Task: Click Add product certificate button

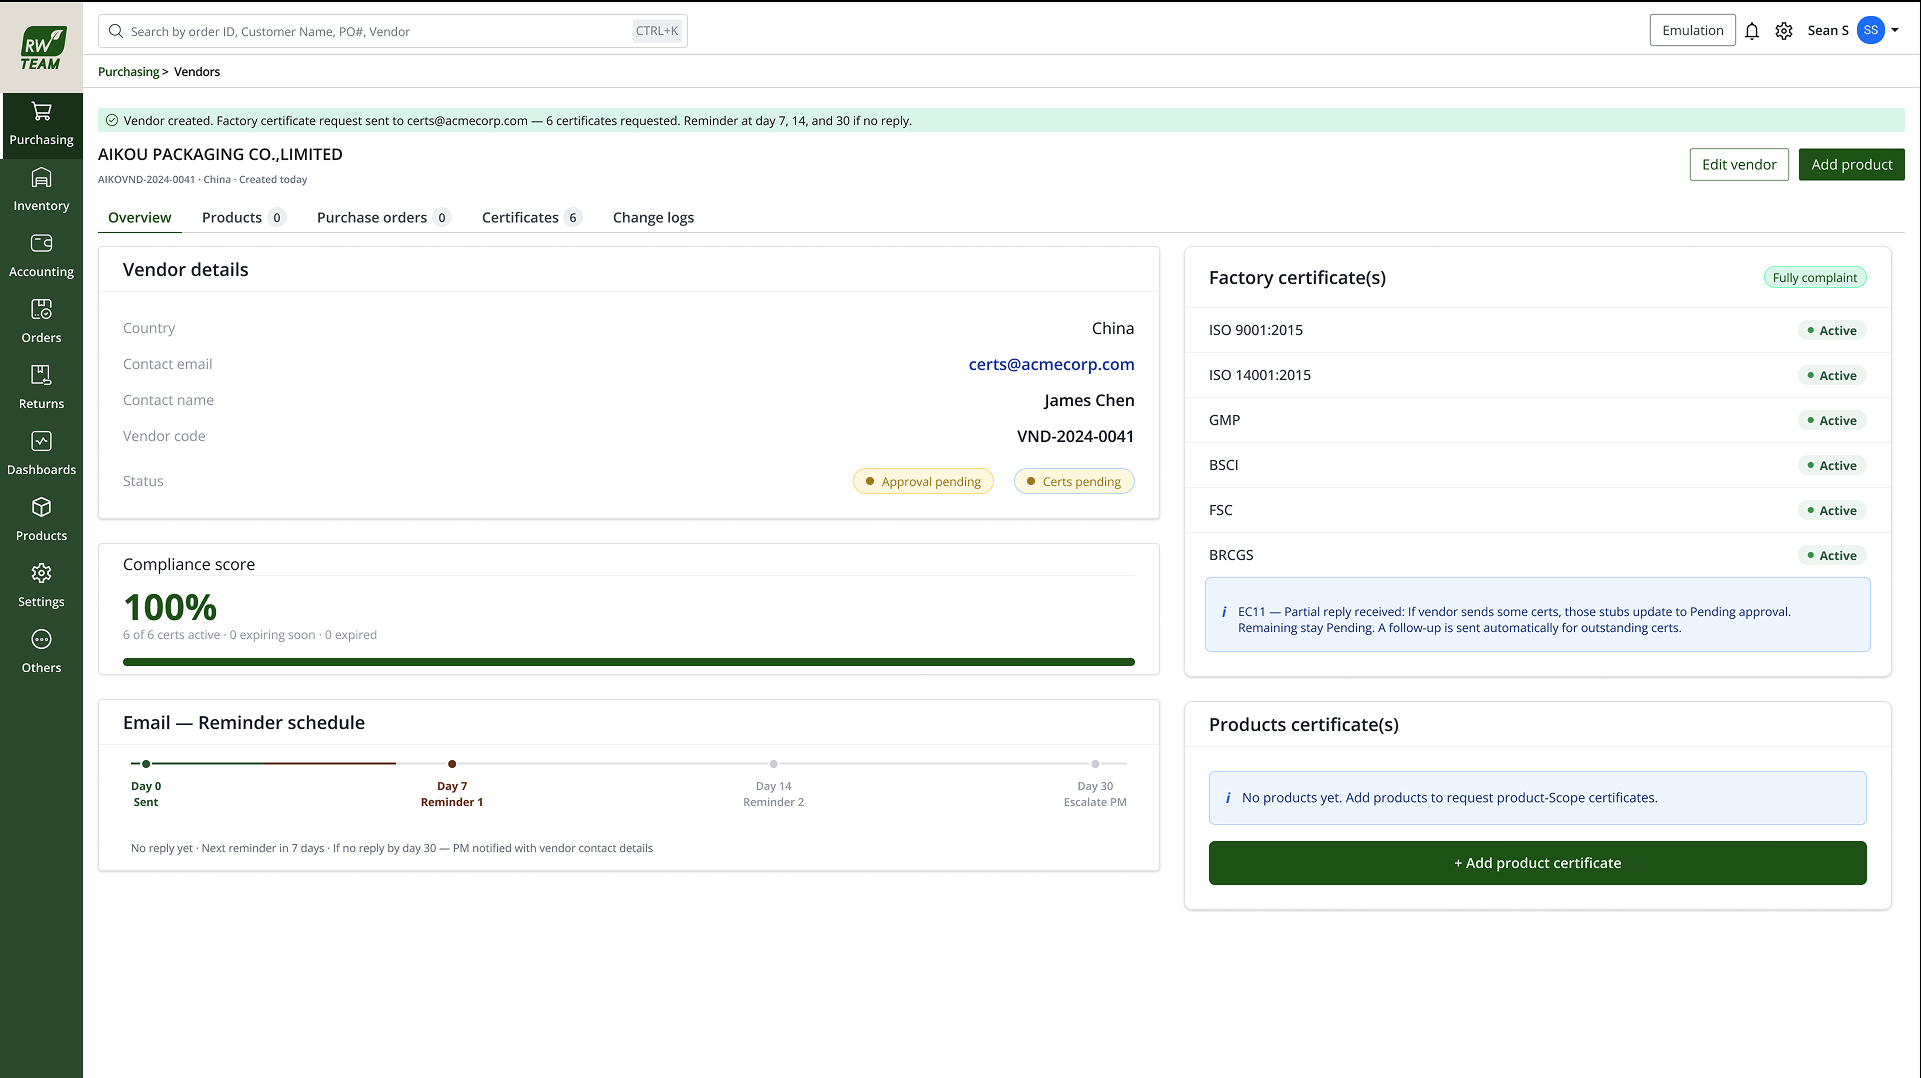Action: pyautogui.click(x=1537, y=863)
